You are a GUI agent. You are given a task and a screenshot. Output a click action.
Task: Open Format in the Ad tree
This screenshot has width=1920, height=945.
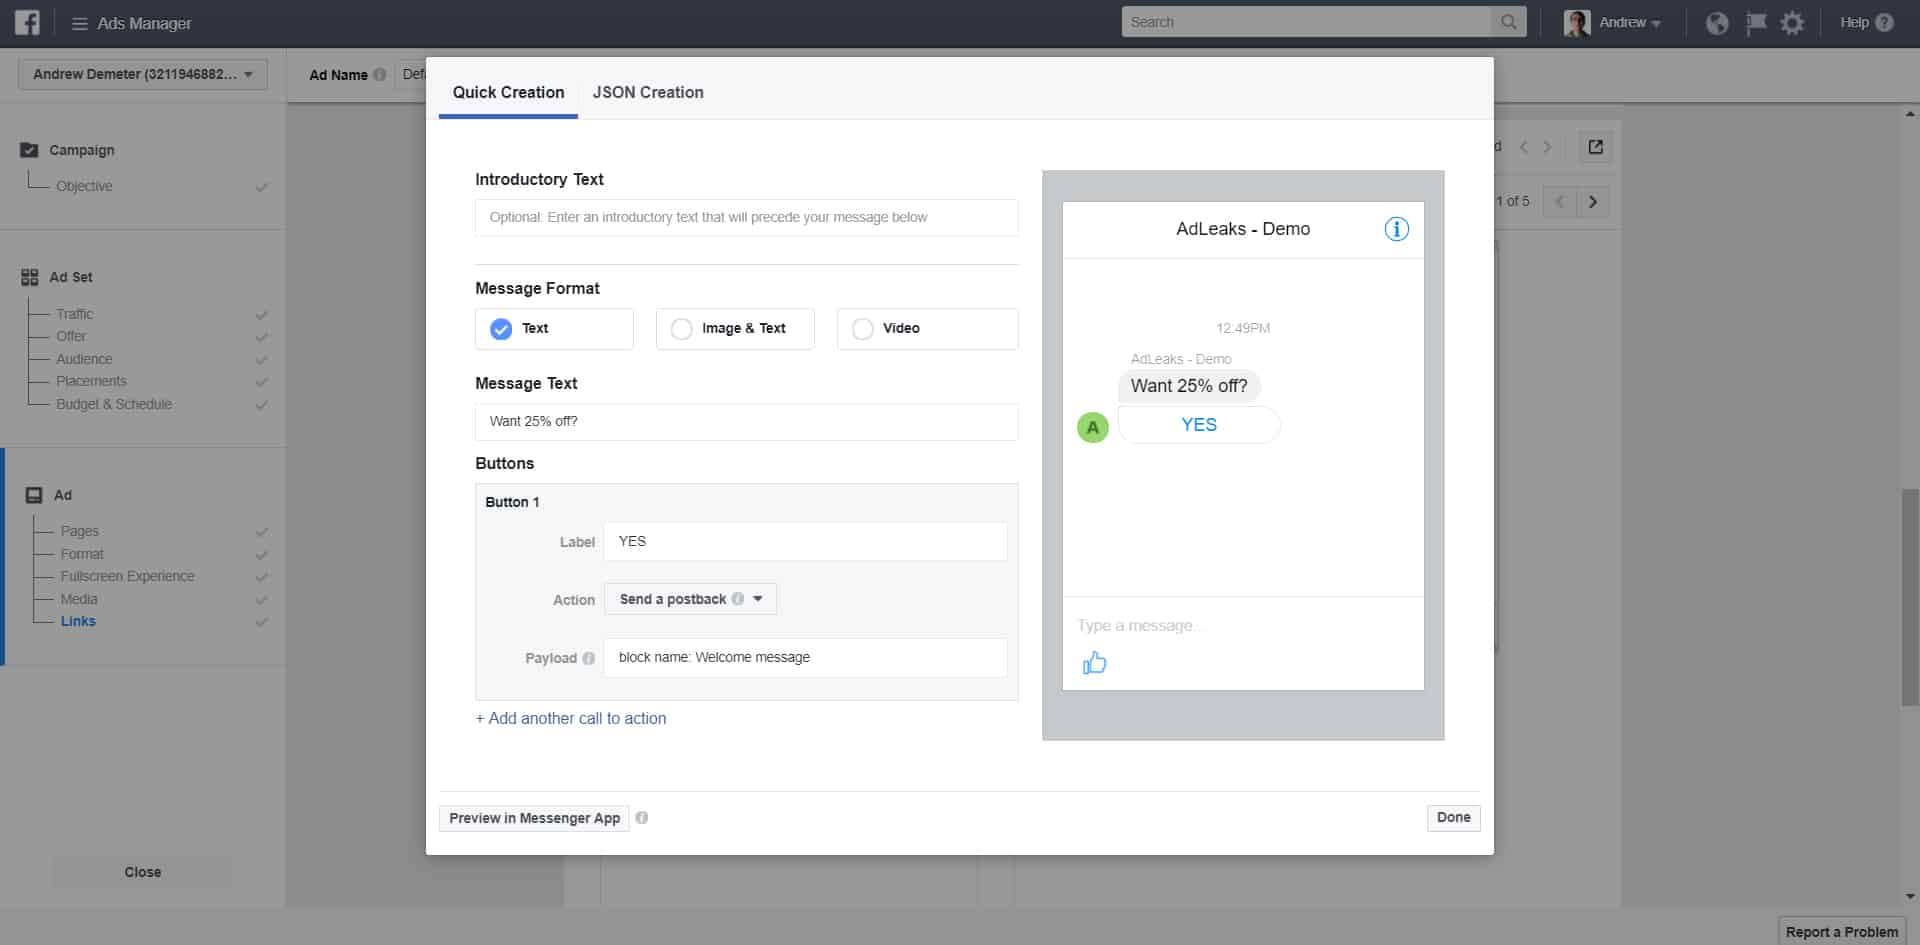coord(82,554)
